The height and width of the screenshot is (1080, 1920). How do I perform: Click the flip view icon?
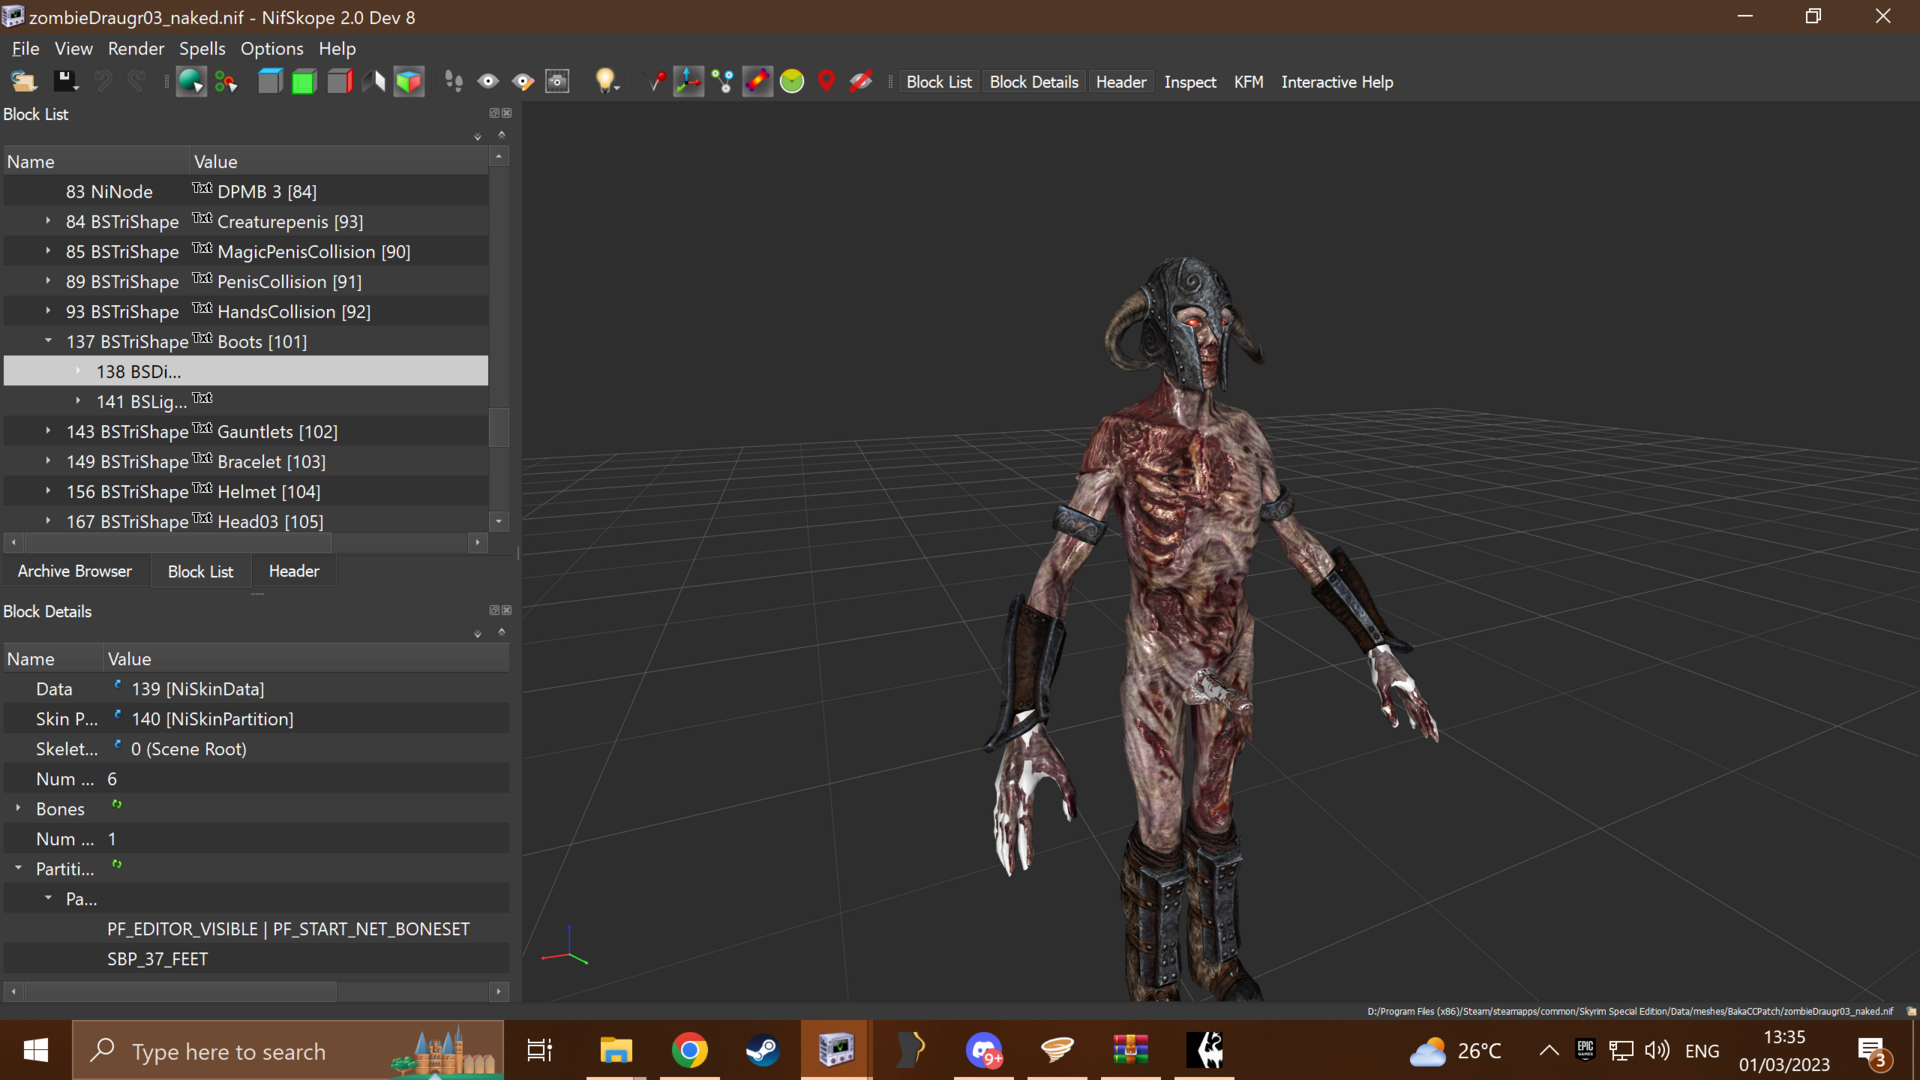point(374,82)
